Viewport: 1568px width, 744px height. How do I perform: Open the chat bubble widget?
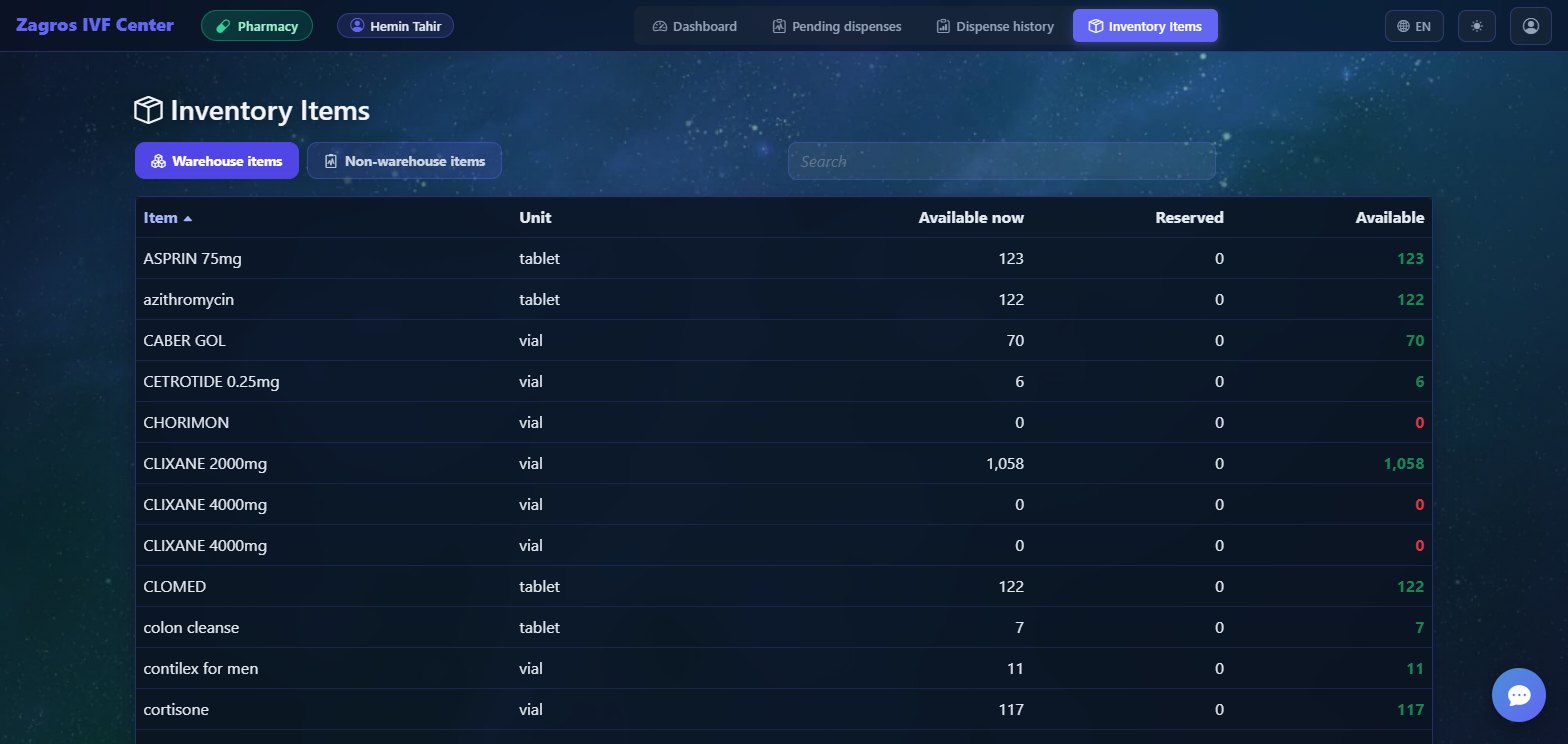[1519, 695]
